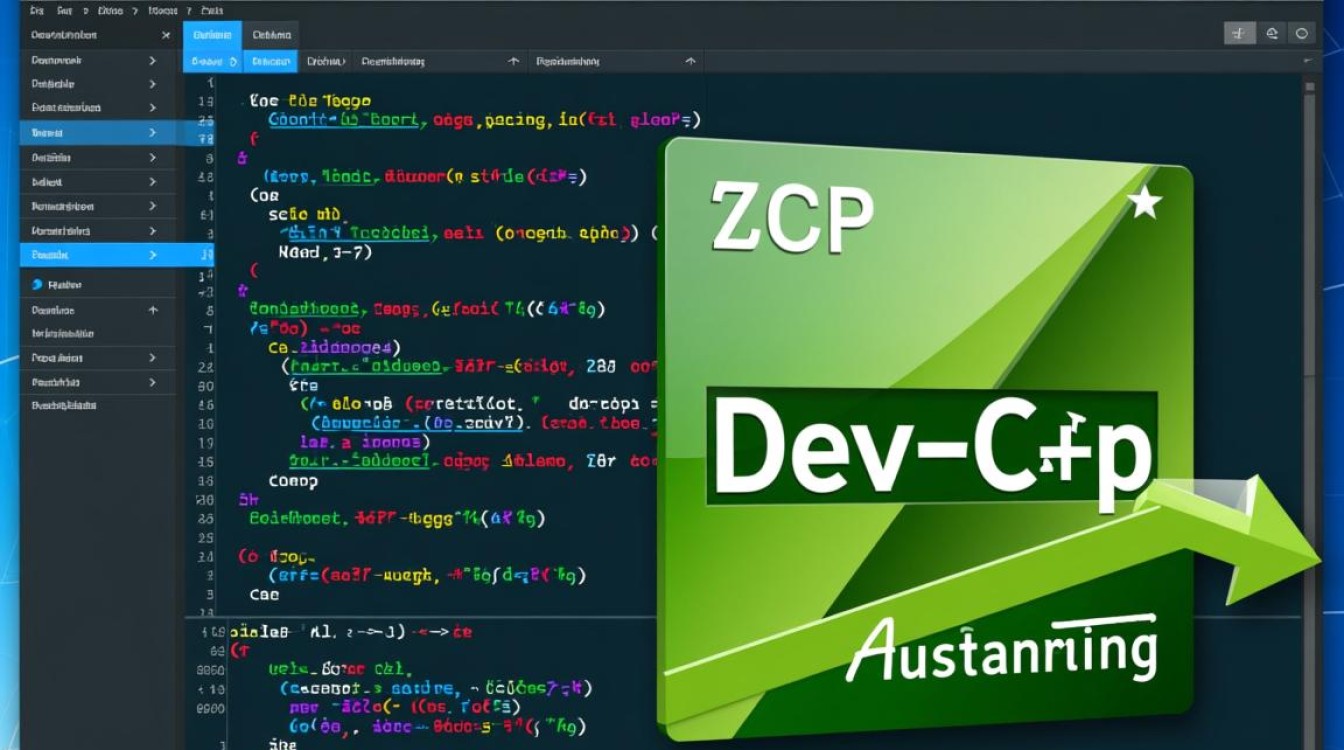Click the blue circular icon in the left sidebar

[x=38, y=285]
